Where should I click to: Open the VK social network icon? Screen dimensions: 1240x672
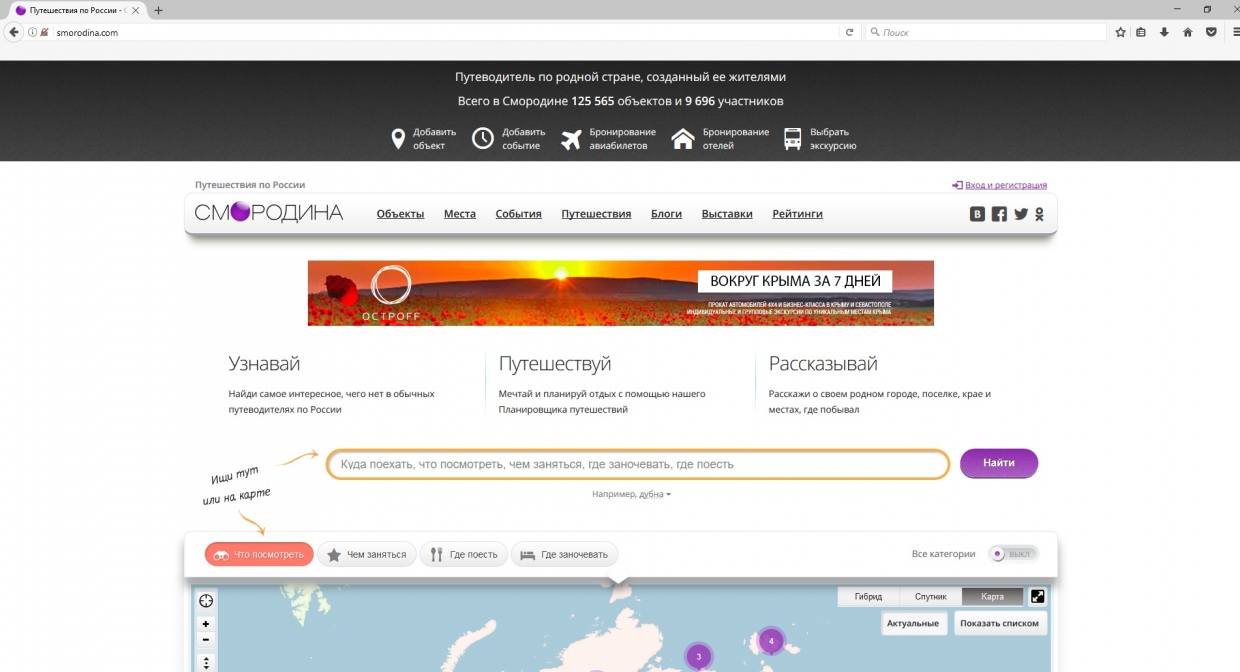978,214
